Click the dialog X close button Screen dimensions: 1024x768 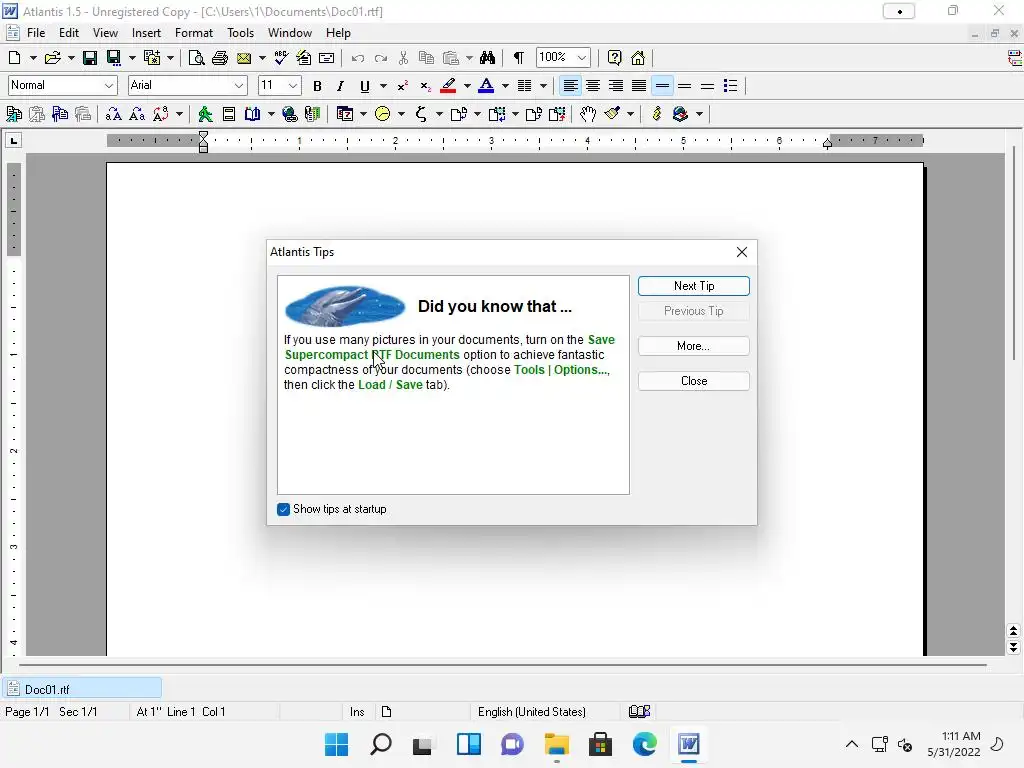click(742, 252)
